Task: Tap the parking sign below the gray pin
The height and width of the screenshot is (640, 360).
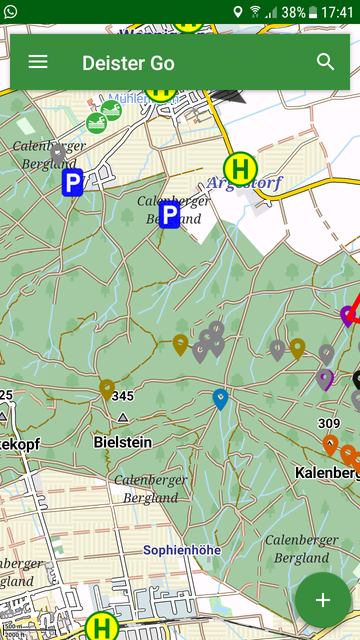Action: tap(72, 182)
